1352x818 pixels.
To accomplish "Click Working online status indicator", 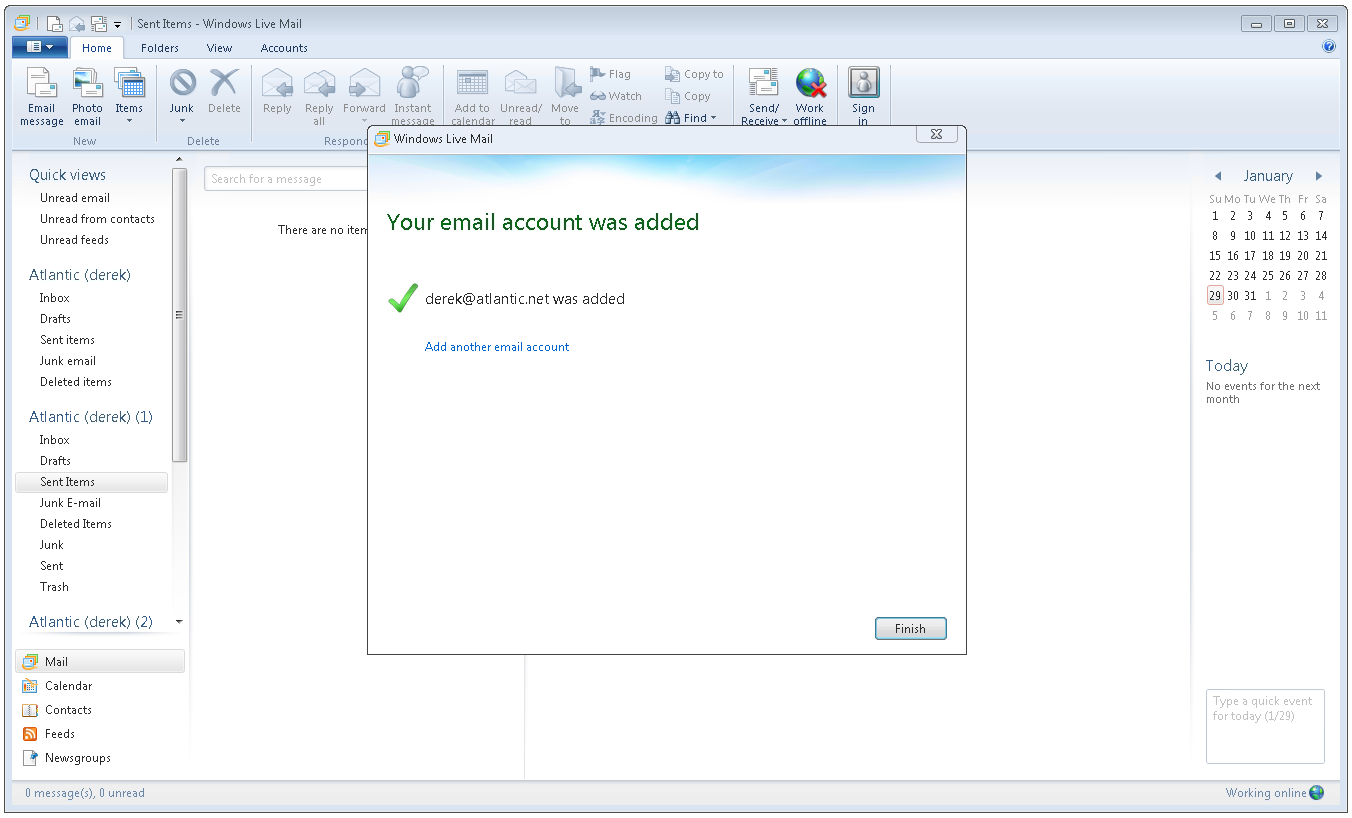I will tap(1274, 793).
